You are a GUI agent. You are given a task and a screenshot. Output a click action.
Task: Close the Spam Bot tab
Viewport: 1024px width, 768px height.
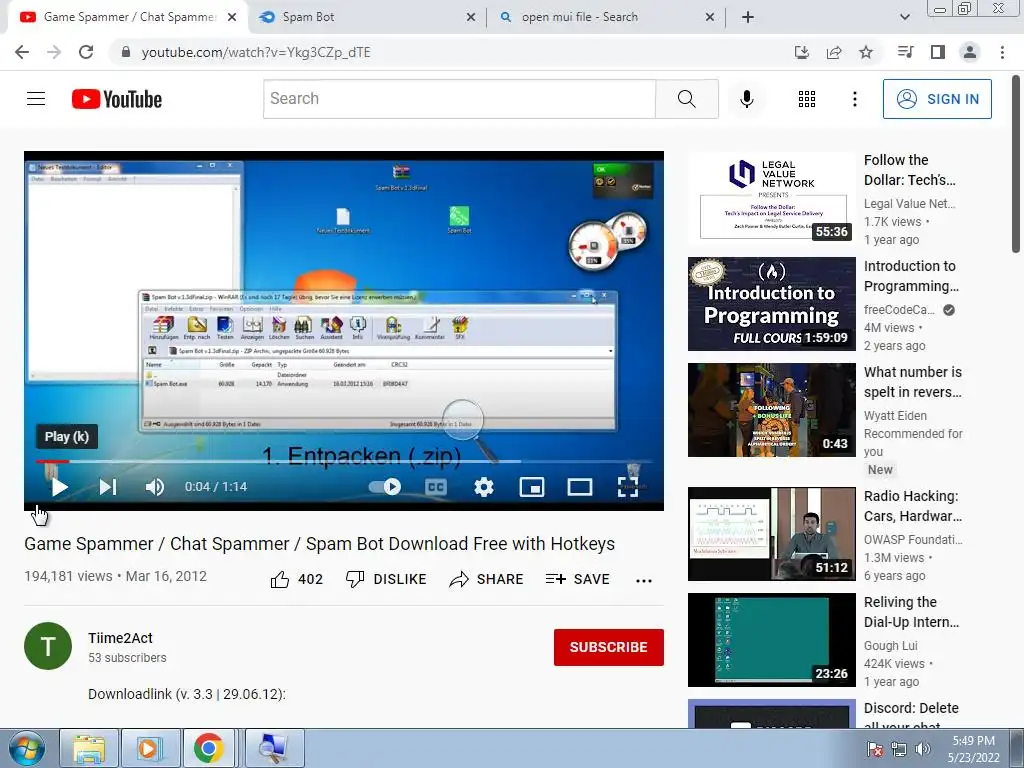pos(471,18)
